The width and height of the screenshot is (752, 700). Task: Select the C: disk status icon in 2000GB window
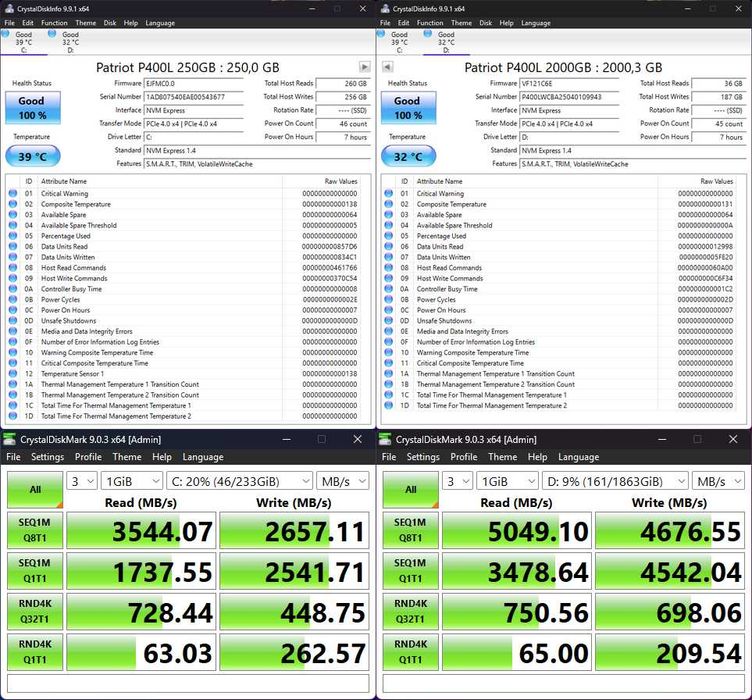[381, 34]
